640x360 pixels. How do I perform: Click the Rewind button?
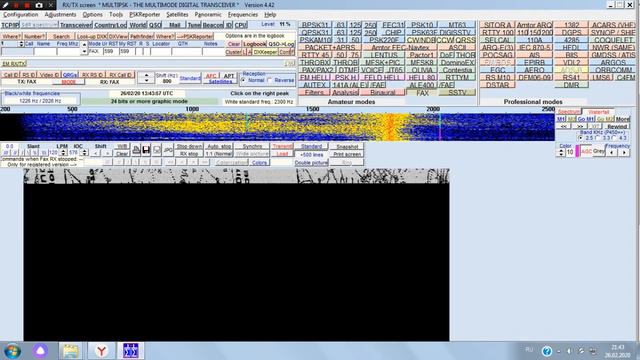click(617, 127)
